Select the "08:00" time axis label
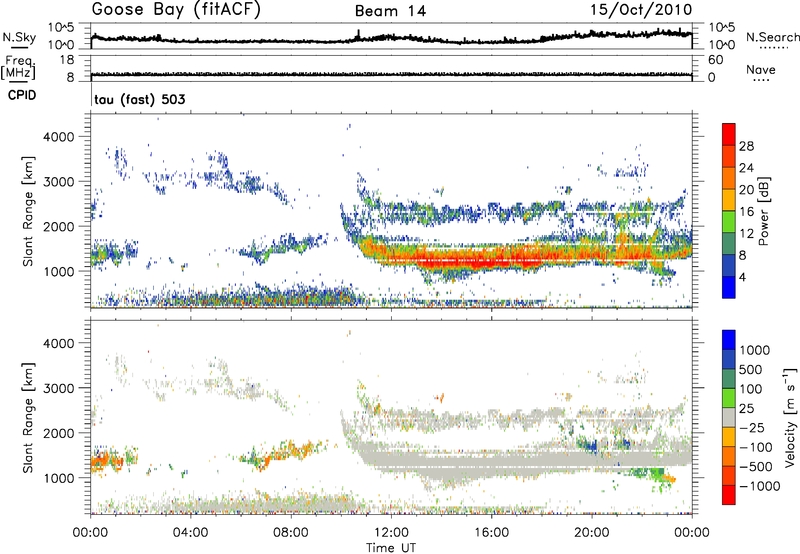Image resolution: width=800 pixels, height=554 pixels. (291, 533)
